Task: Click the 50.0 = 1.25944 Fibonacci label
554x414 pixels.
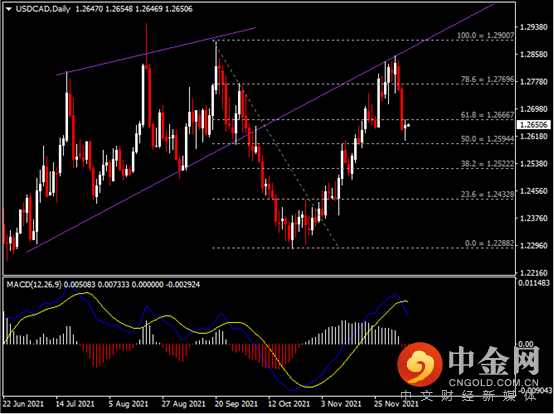Action: tap(487, 139)
